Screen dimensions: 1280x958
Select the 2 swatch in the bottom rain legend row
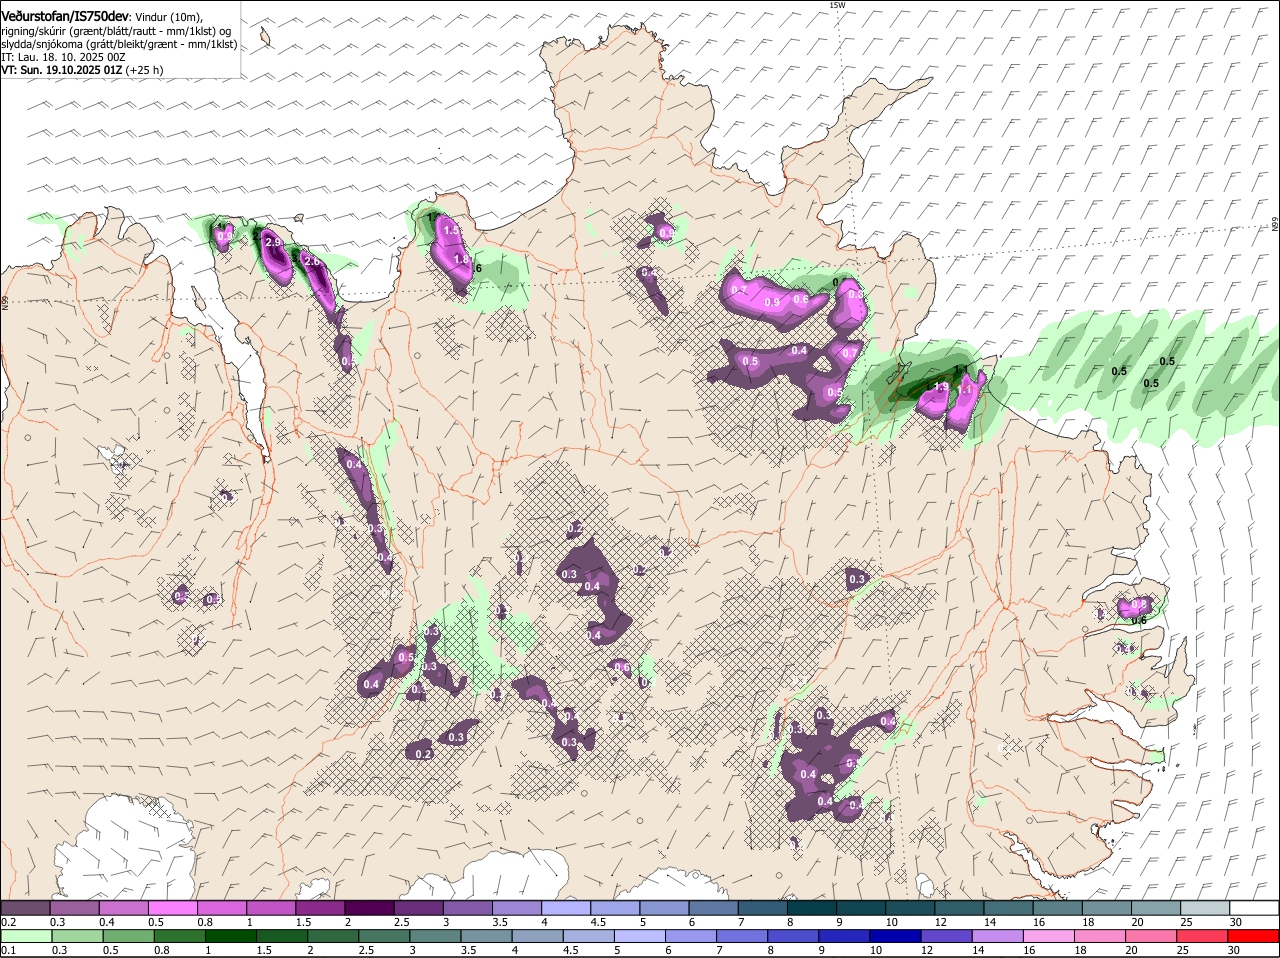point(333,936)
